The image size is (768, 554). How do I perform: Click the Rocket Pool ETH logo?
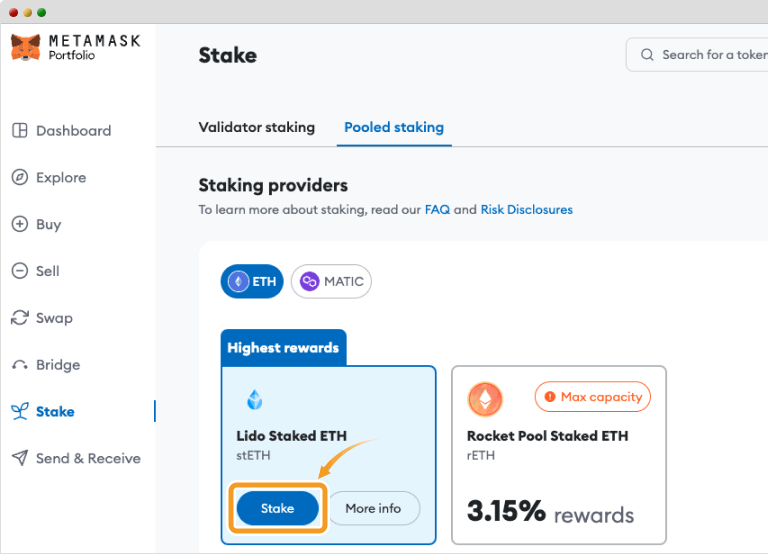pos(486,401)
